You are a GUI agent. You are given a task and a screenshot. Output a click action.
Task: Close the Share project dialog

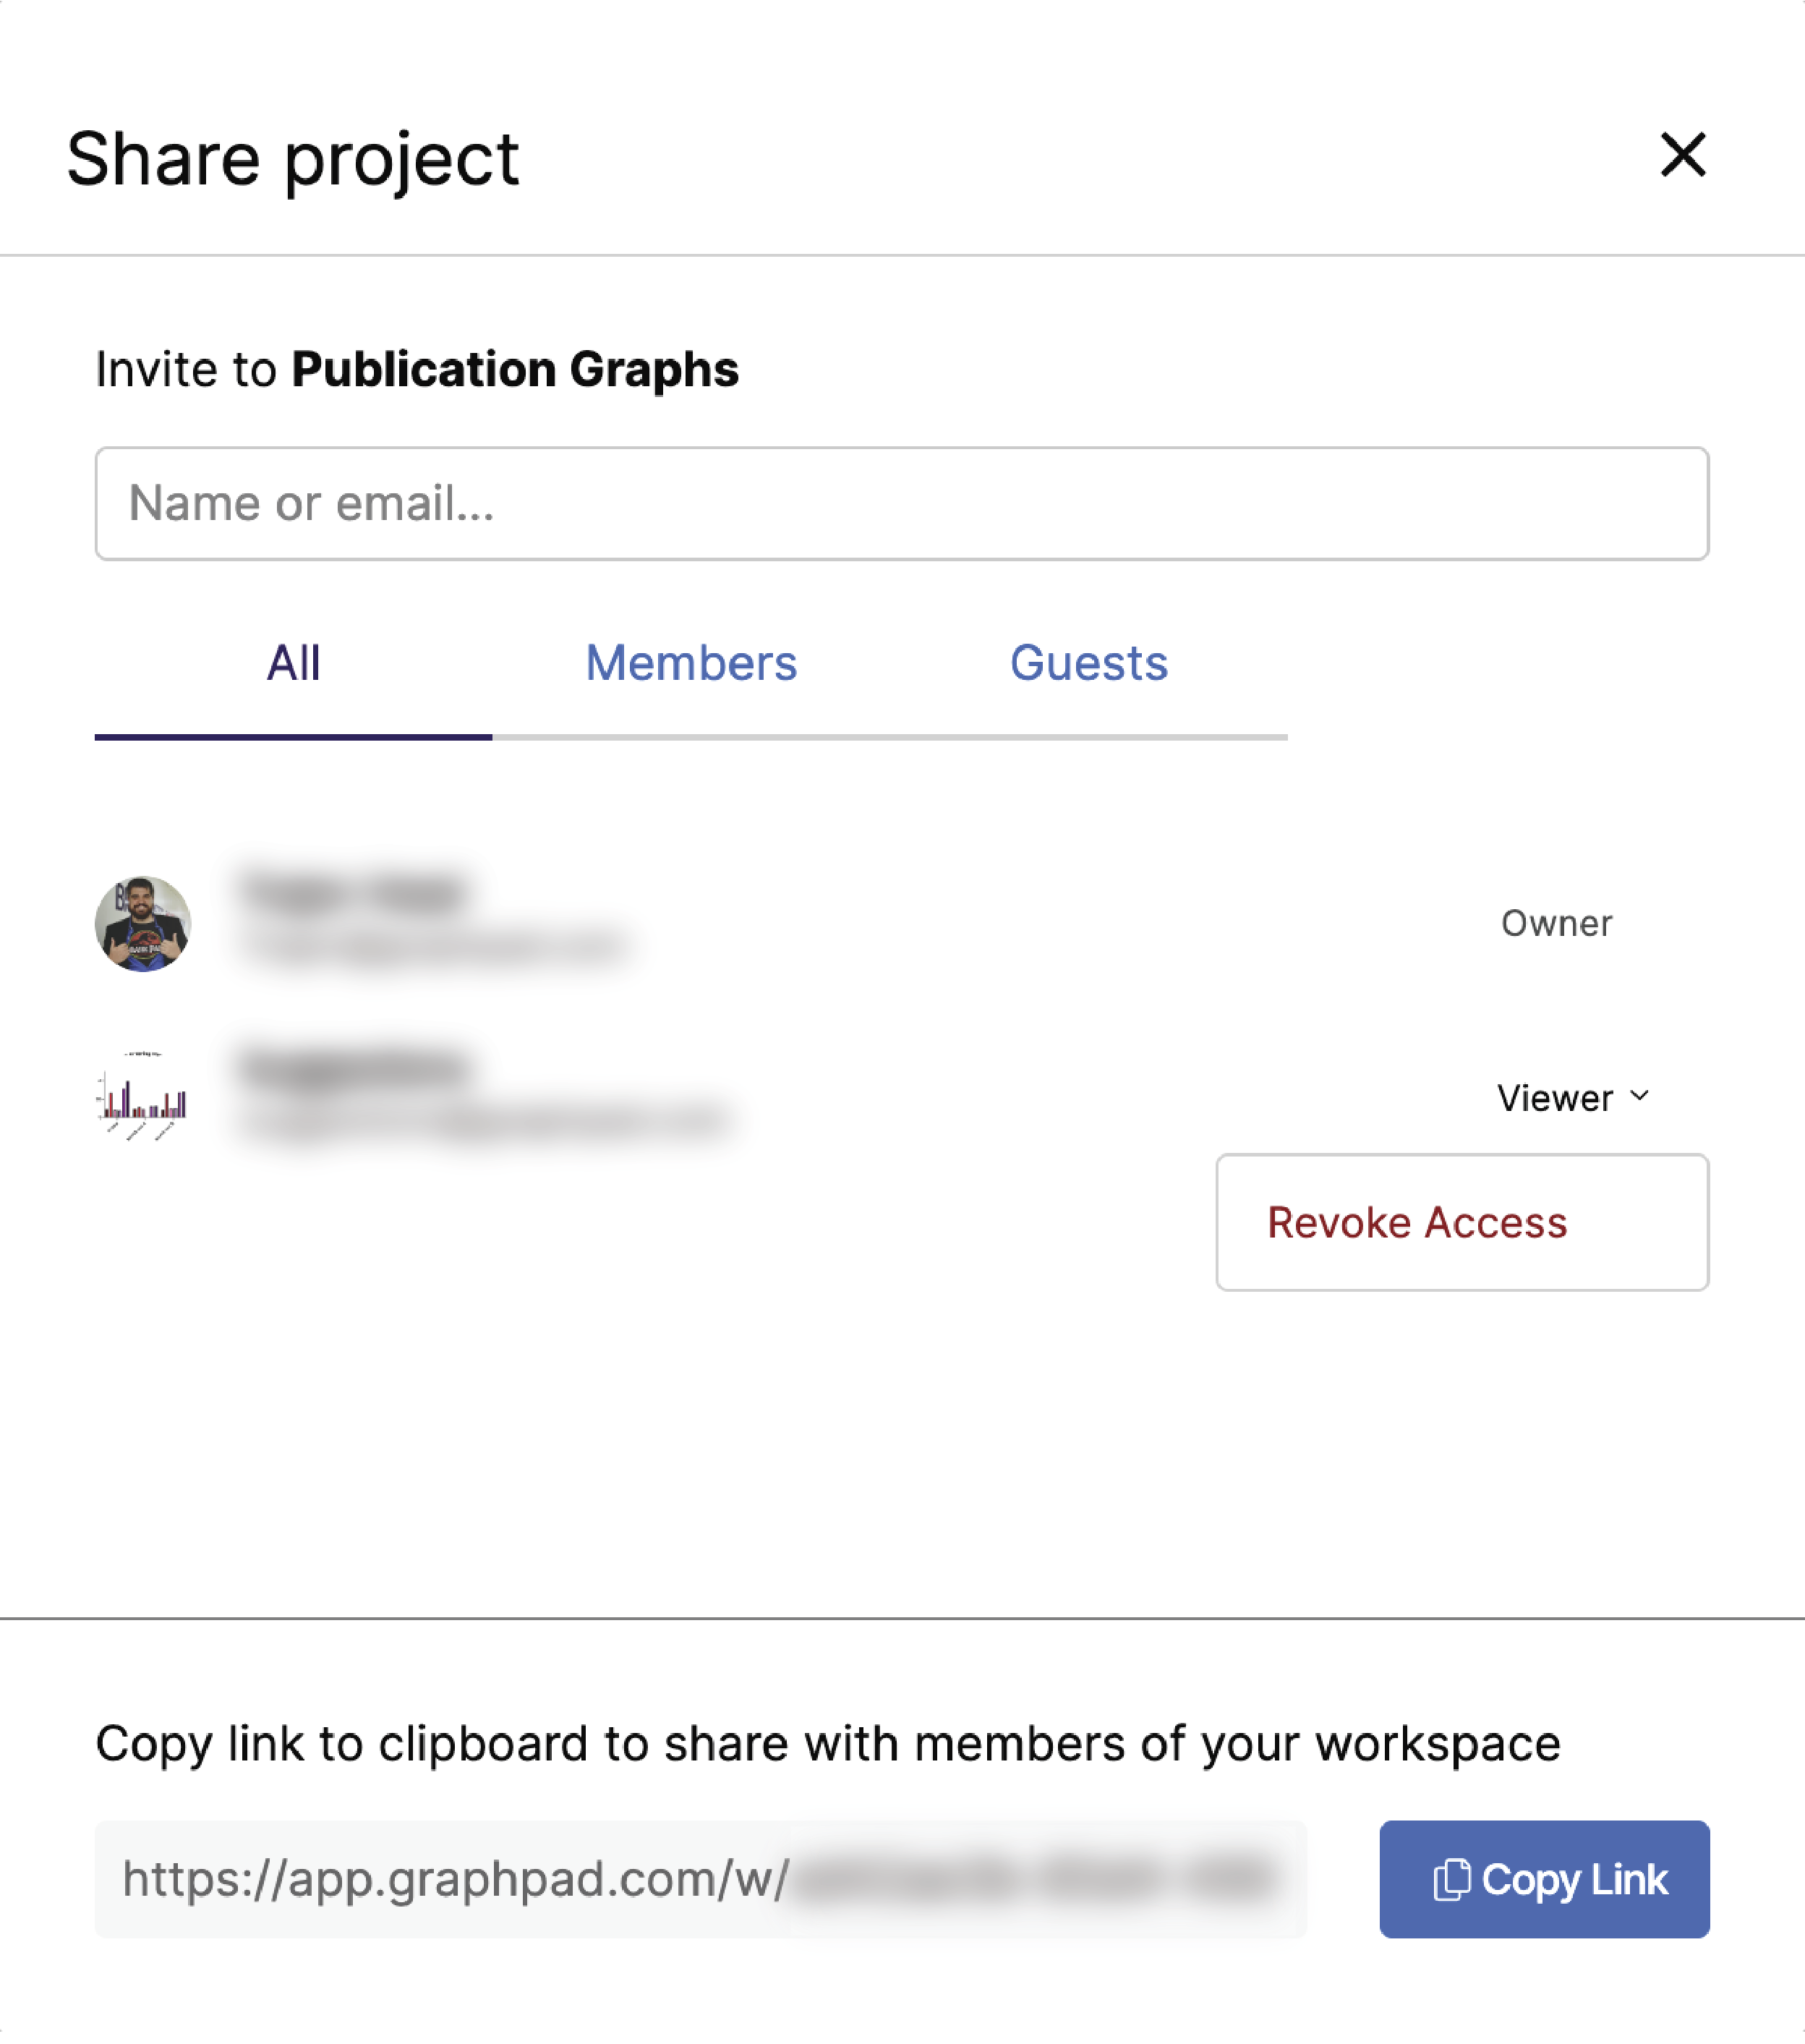[x=1682, y=155]
